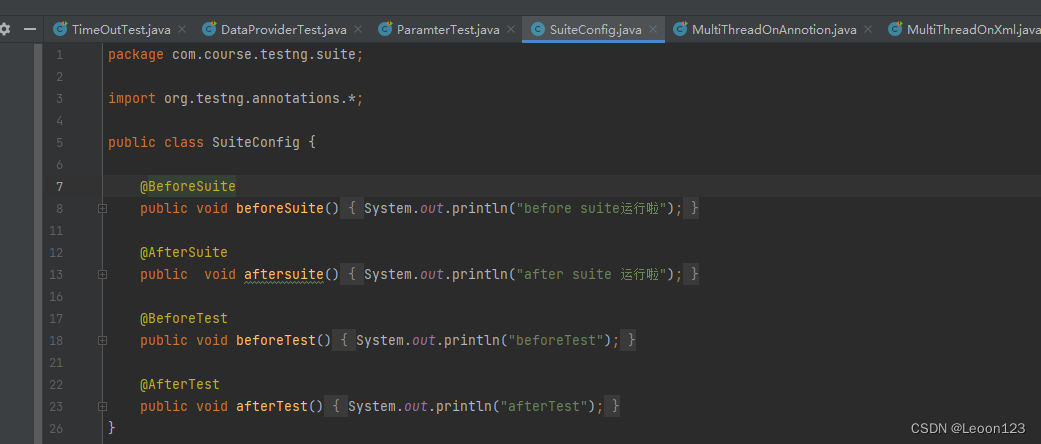Click the beforeSuite method name
The width and height of the screenshot is (1041, 444).
[280, 208]
